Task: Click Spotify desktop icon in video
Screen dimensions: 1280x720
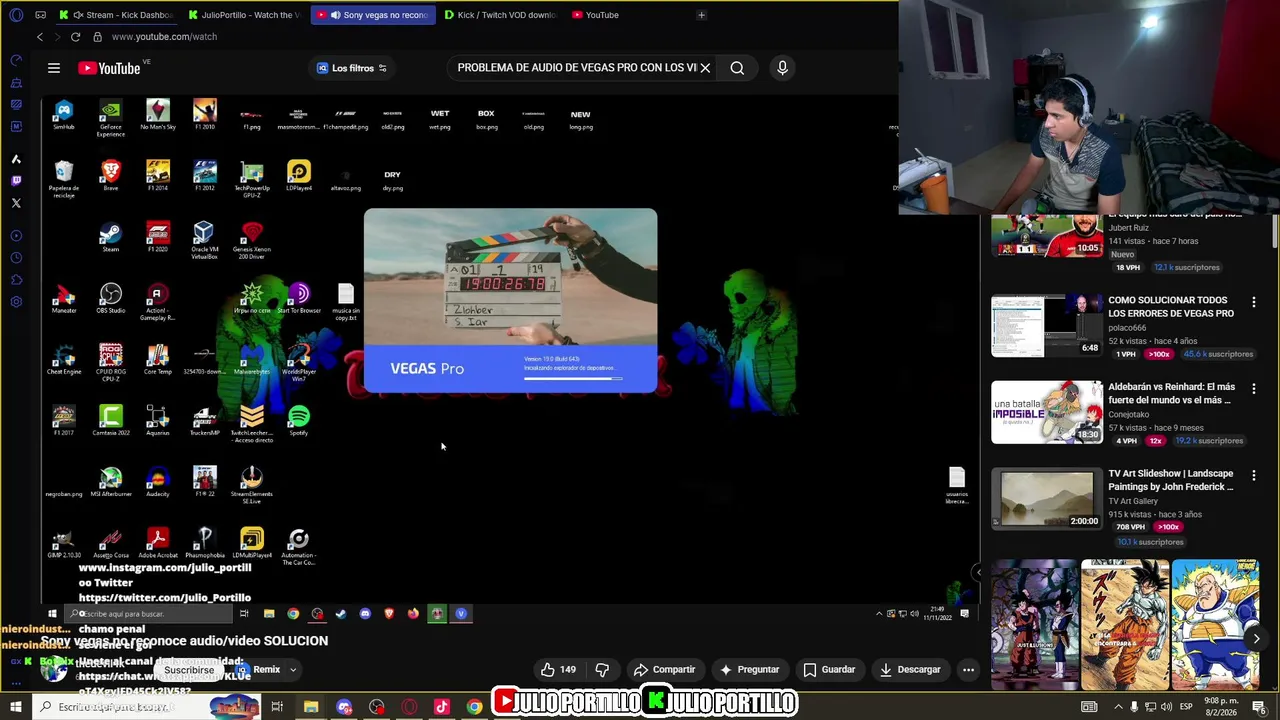Action: click(298, 420)
